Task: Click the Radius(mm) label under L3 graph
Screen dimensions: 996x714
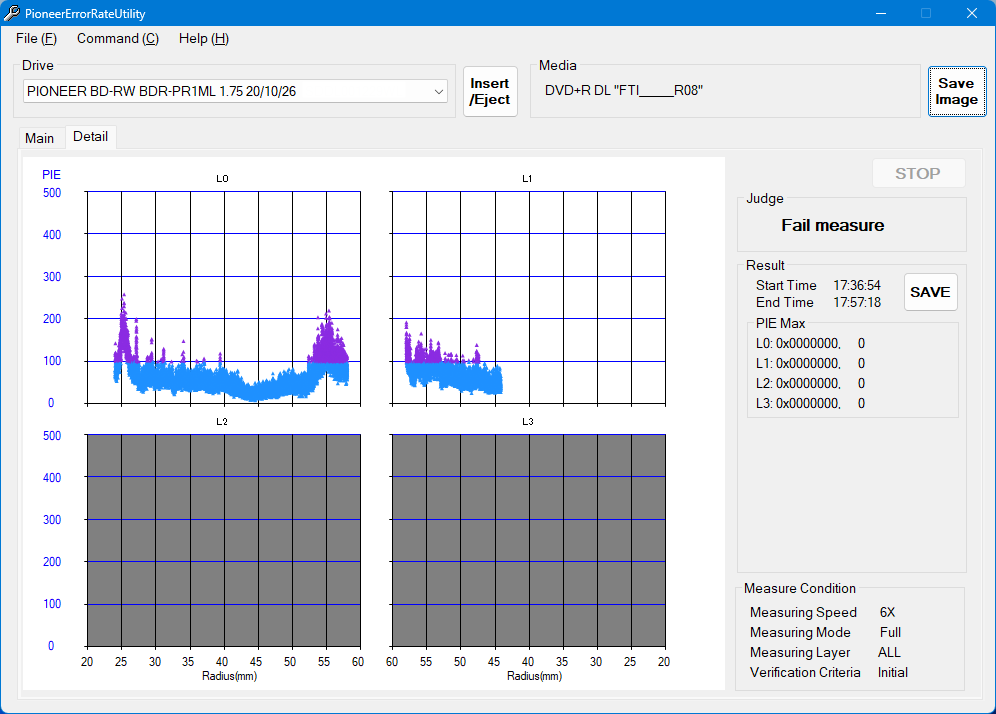Action: 534,676
